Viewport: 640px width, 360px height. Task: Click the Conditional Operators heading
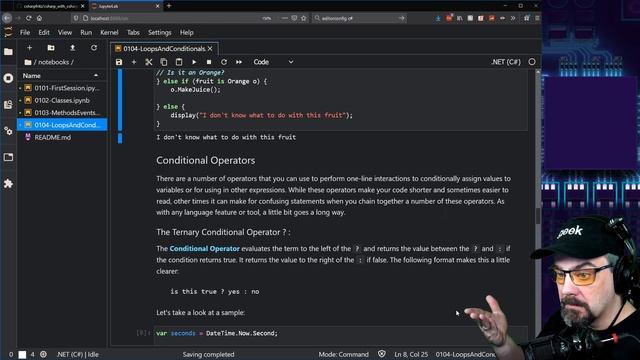(205, 160)
